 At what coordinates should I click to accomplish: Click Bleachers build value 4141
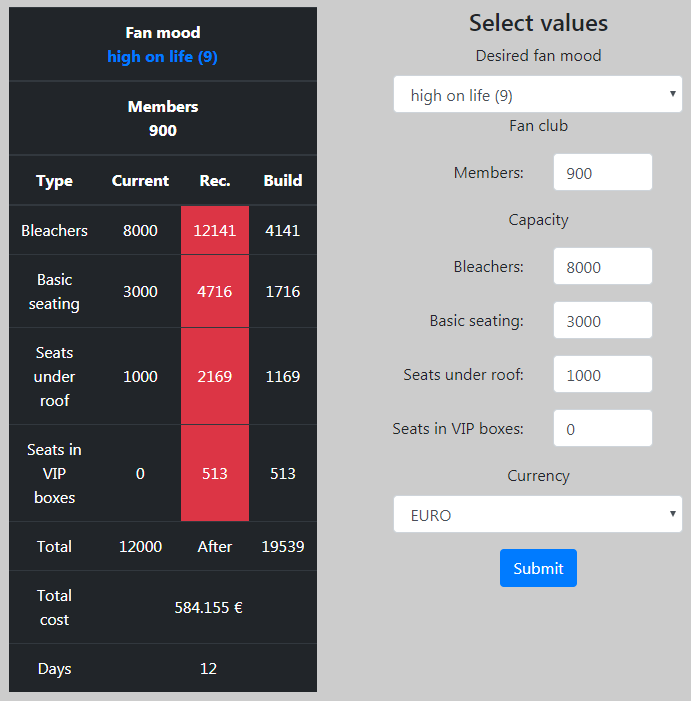click(x=282, y=231)
